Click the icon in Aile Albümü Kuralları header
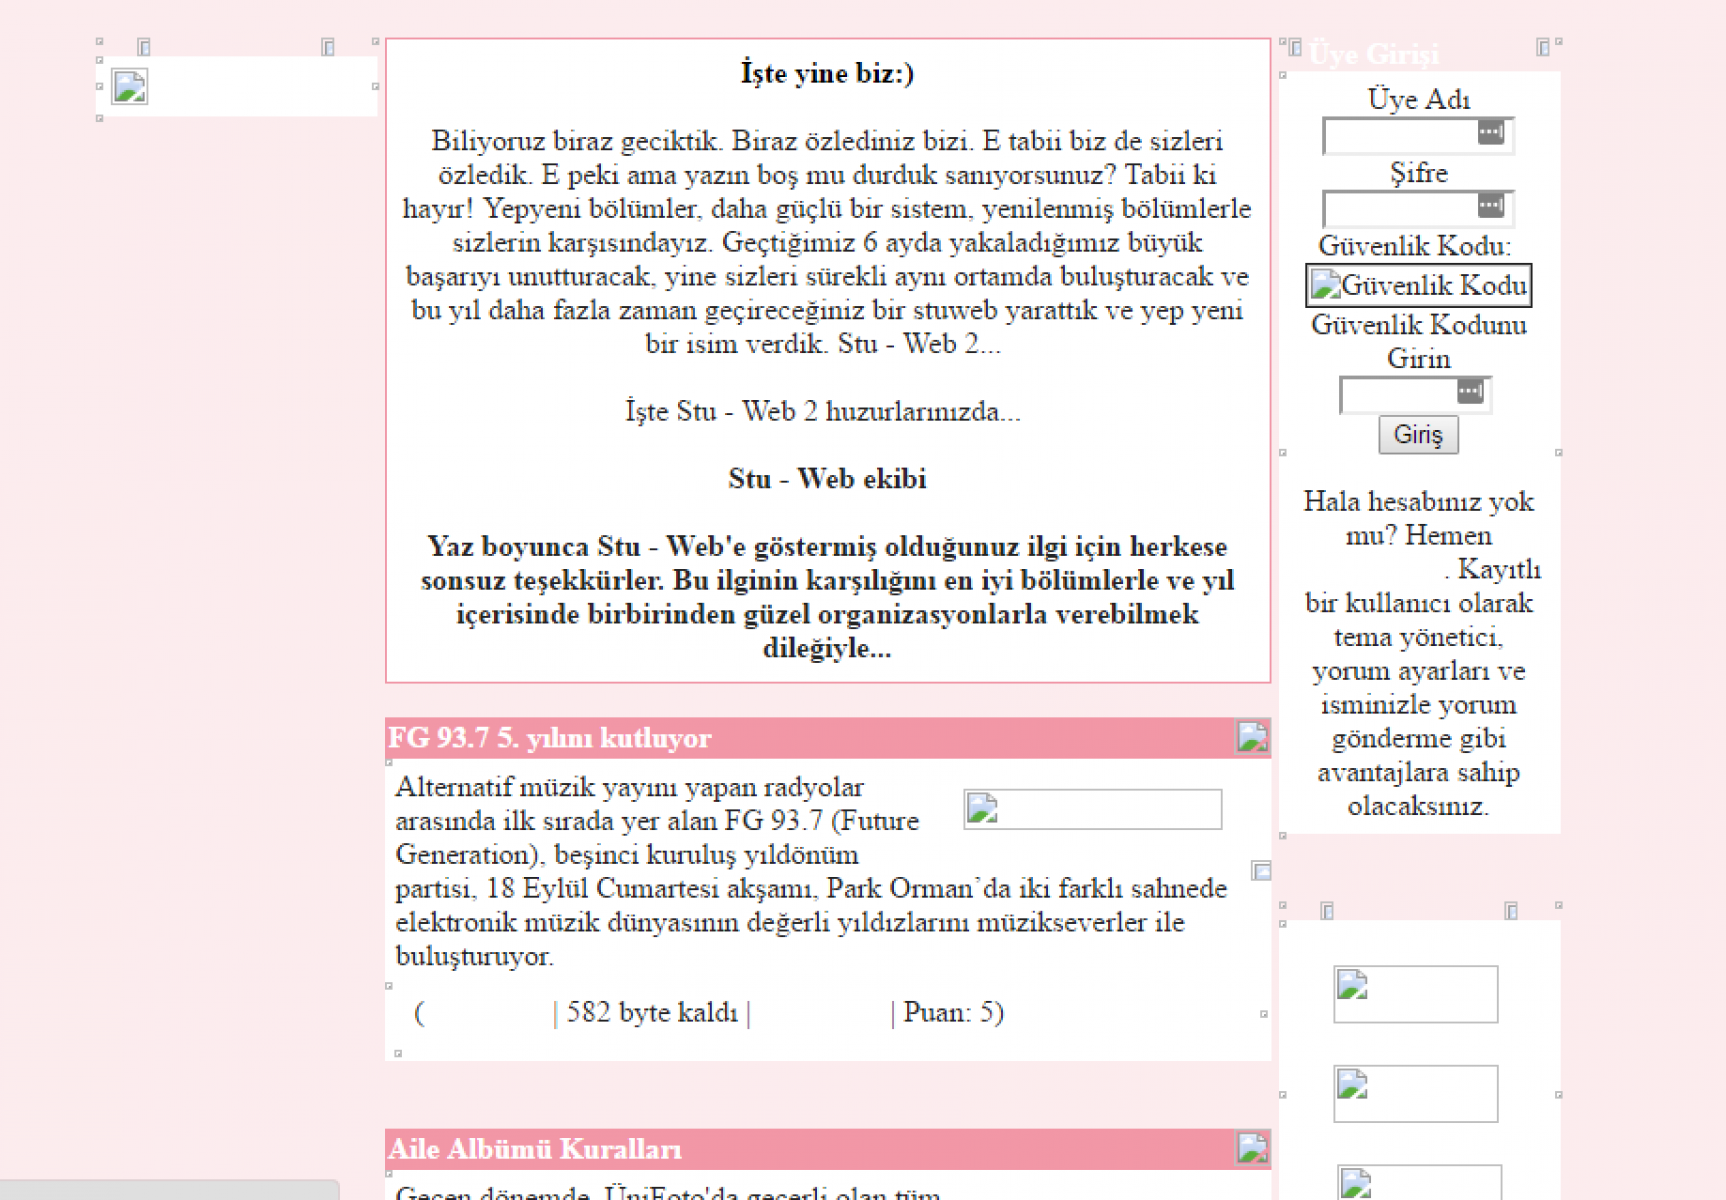The height and width of the screenshot is (1200, 1726). (1252, 1148)
